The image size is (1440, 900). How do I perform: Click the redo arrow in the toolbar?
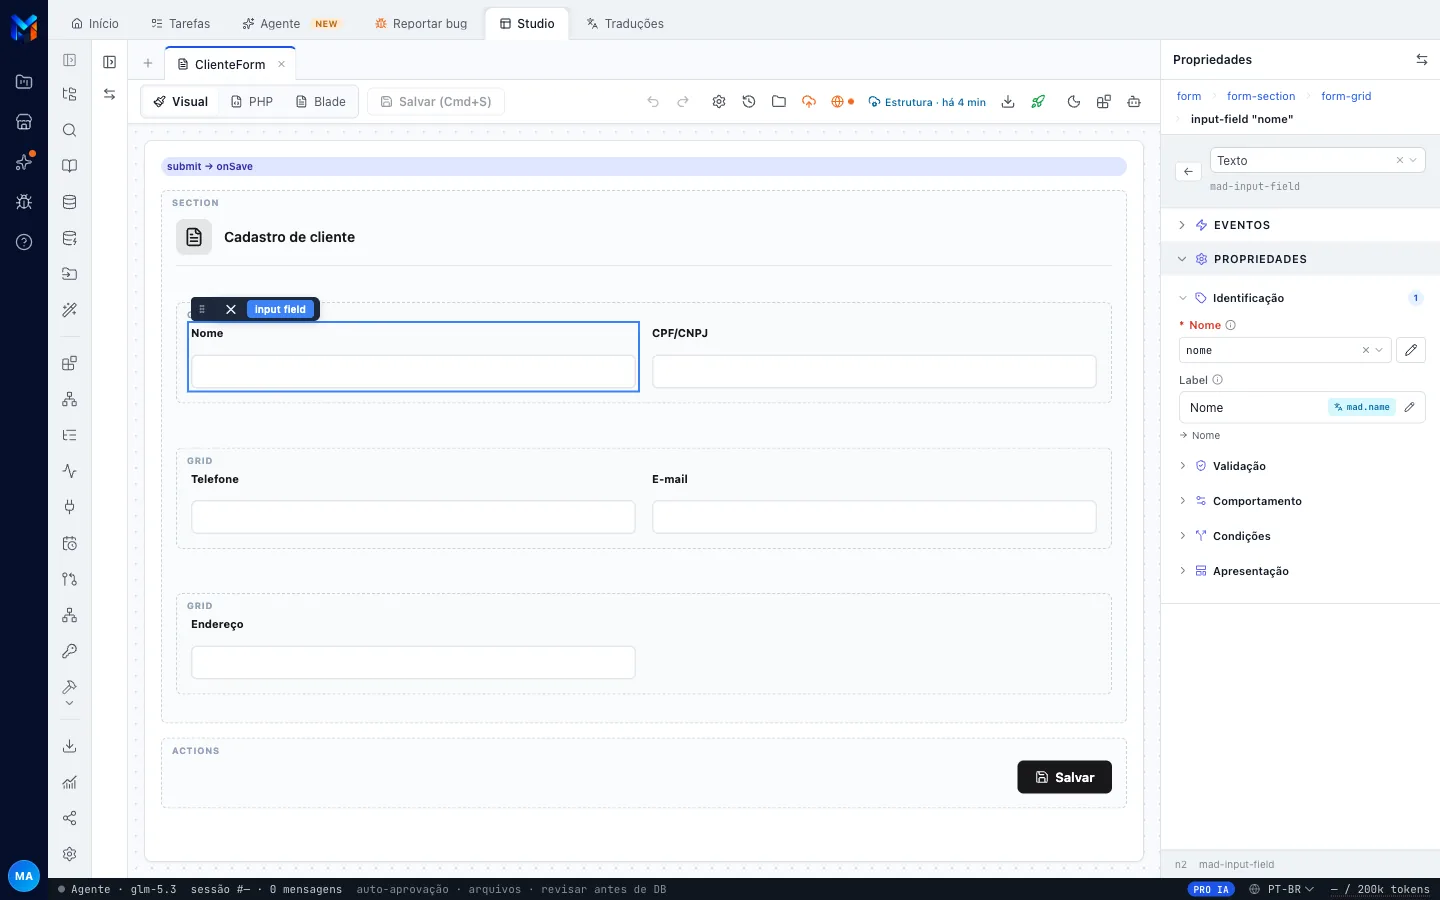point(683,102)
